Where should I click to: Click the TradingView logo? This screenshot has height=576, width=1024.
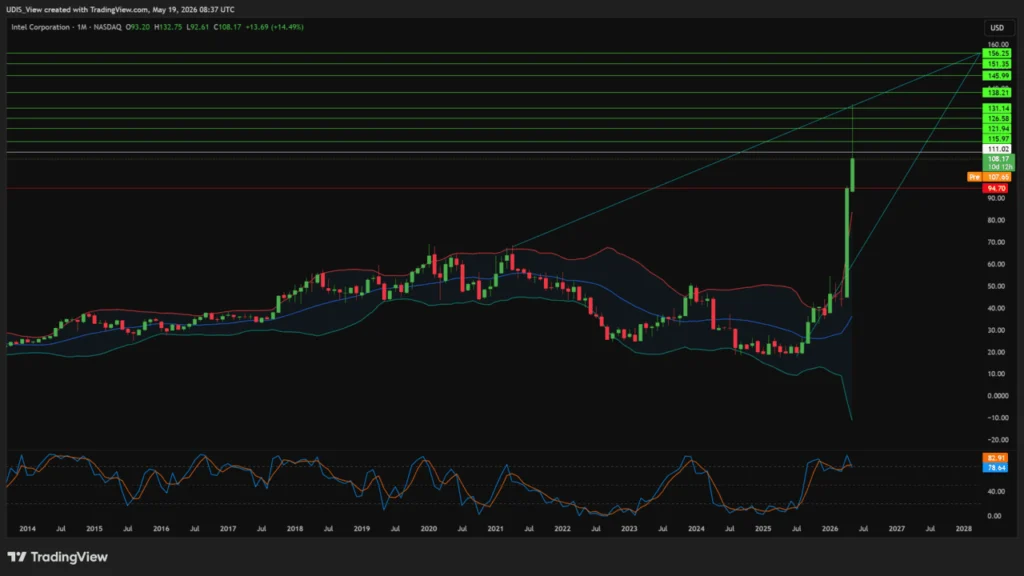pos(57,557)
